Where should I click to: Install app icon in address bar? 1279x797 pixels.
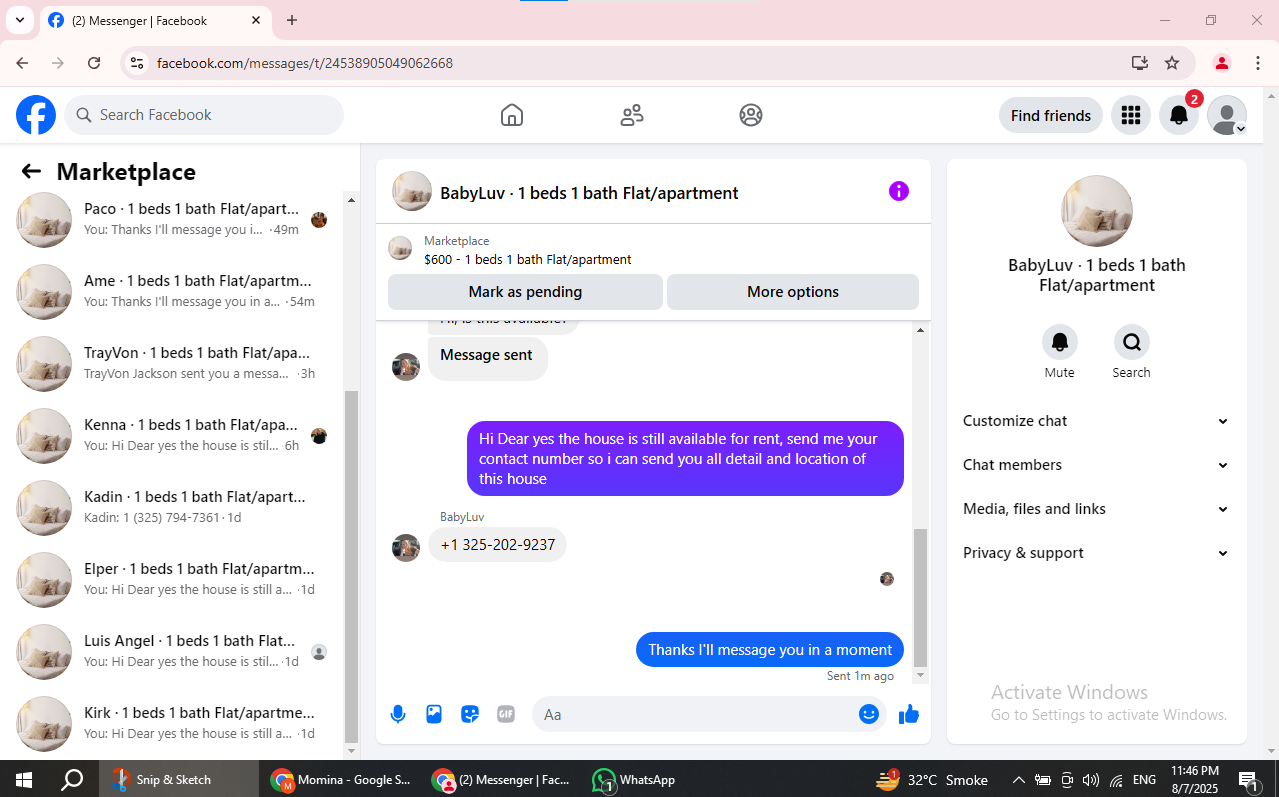tap(1139, 63)
